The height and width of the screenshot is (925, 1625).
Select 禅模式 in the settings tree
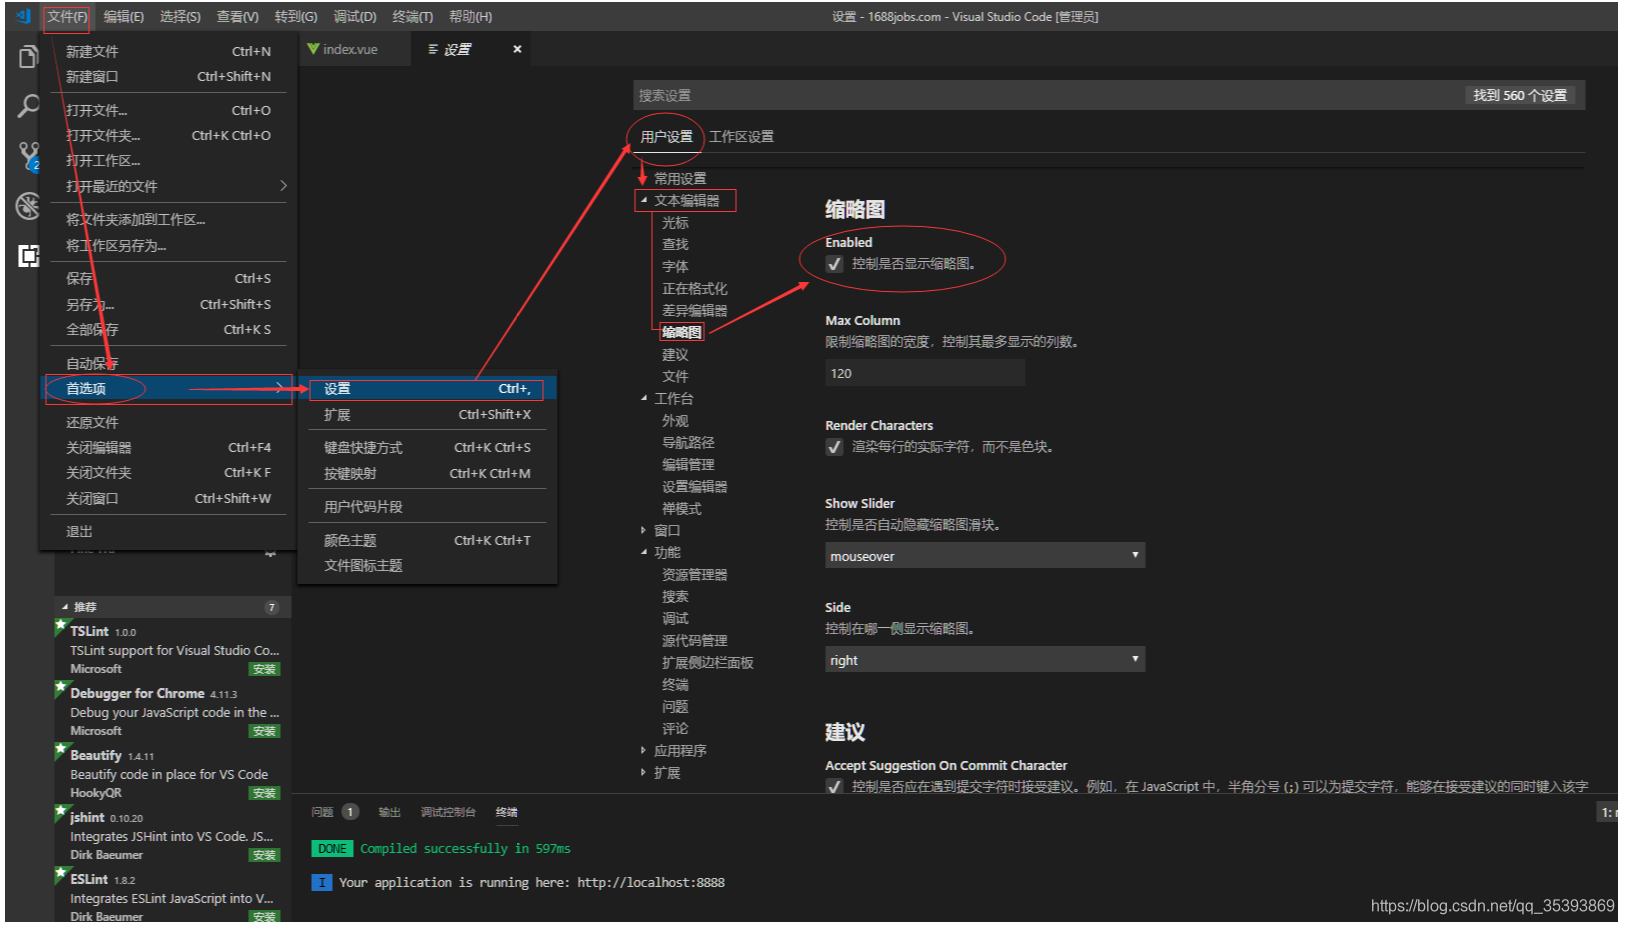tap(681, 508)
